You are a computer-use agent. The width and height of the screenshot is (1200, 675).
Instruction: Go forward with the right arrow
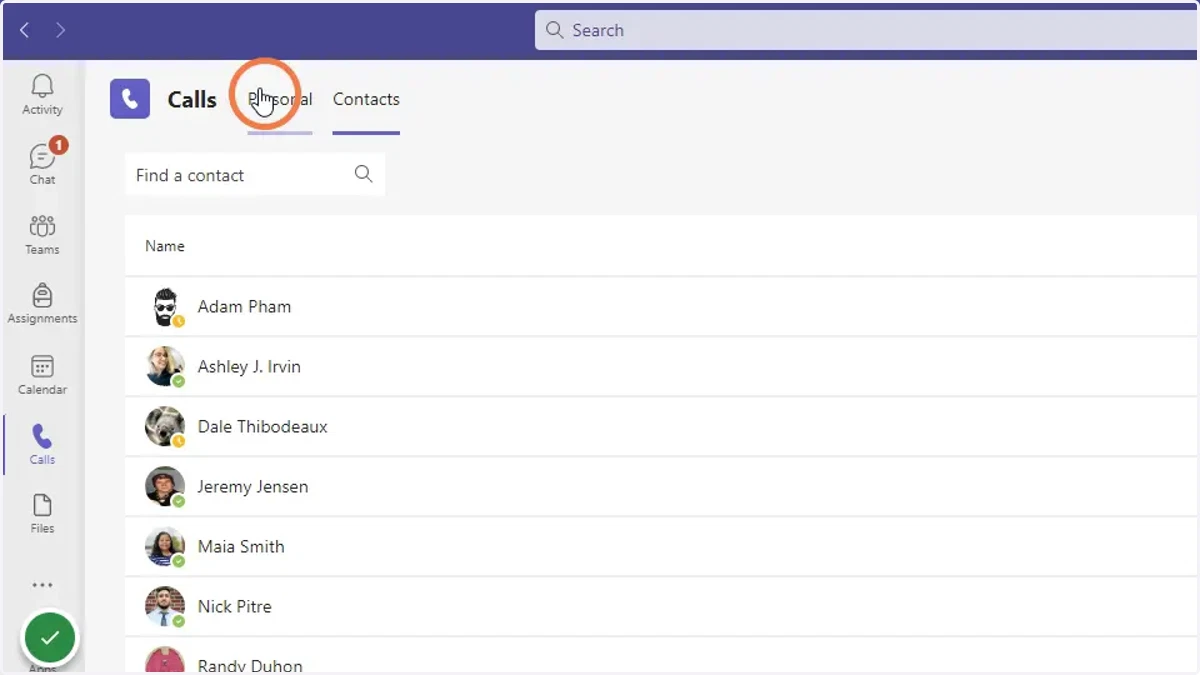[60, 30]
